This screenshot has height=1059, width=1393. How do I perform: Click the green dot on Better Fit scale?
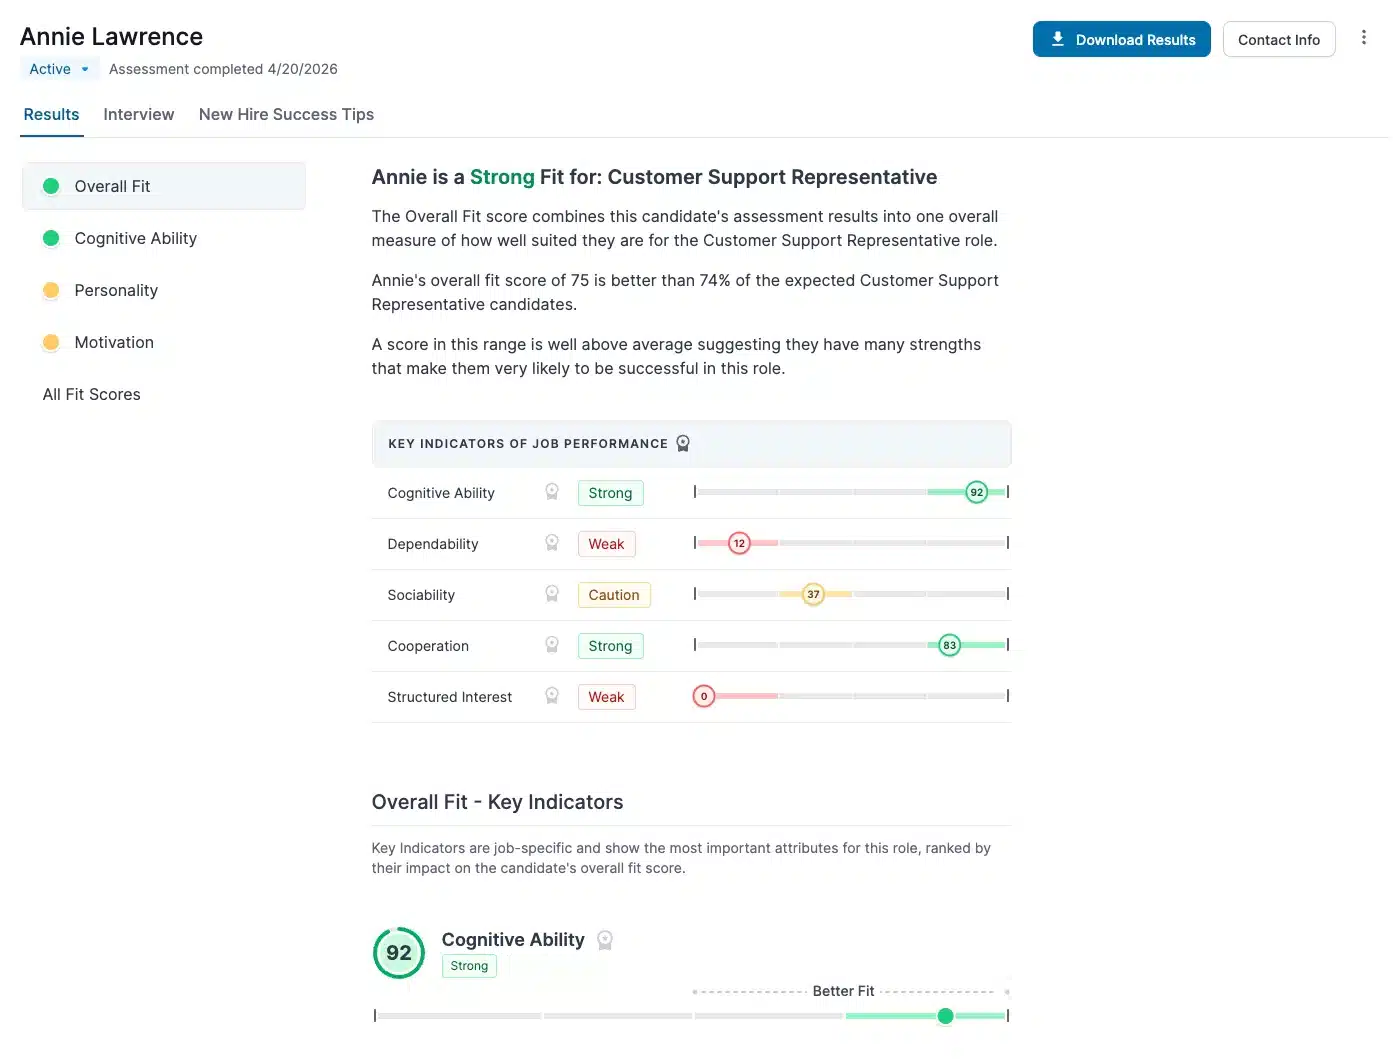[x=945, y=1016]
